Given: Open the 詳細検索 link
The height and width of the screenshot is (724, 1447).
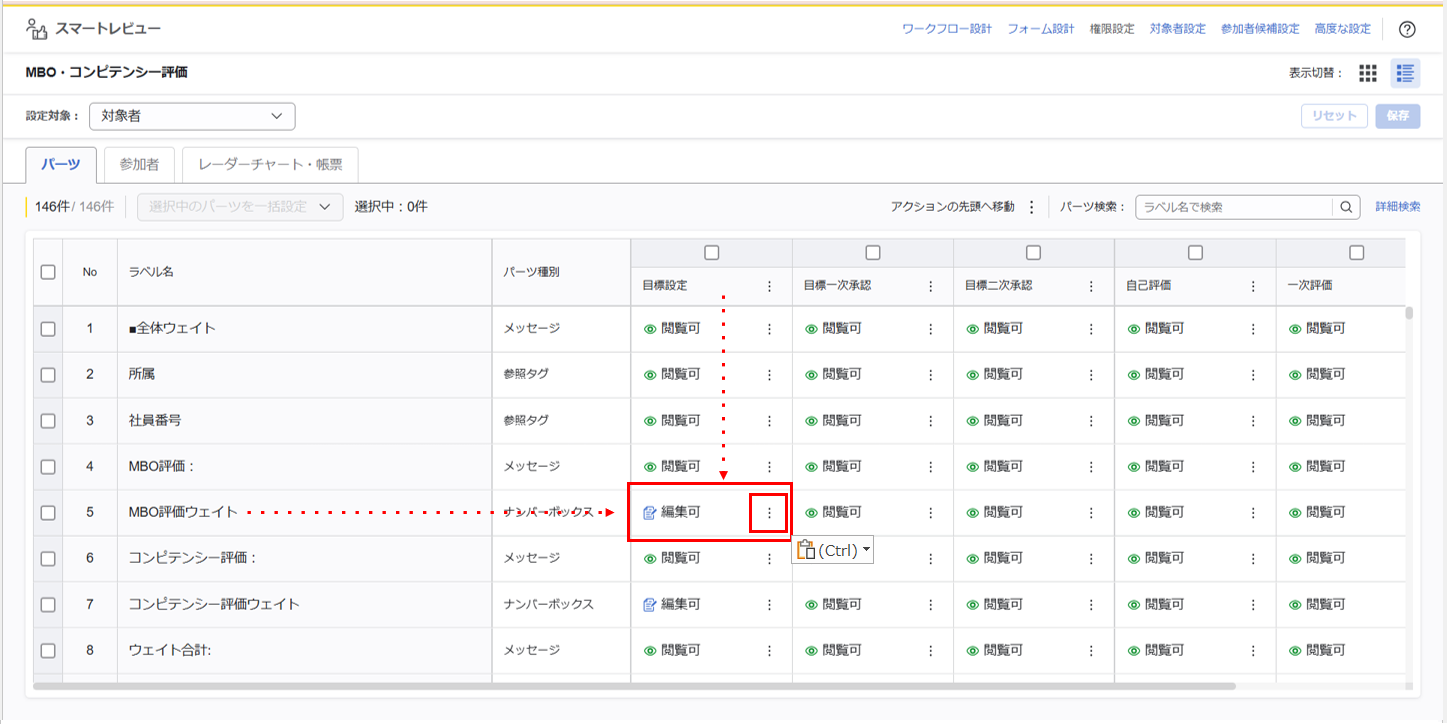Looking at the screenshot, I should click(1398, 207).
